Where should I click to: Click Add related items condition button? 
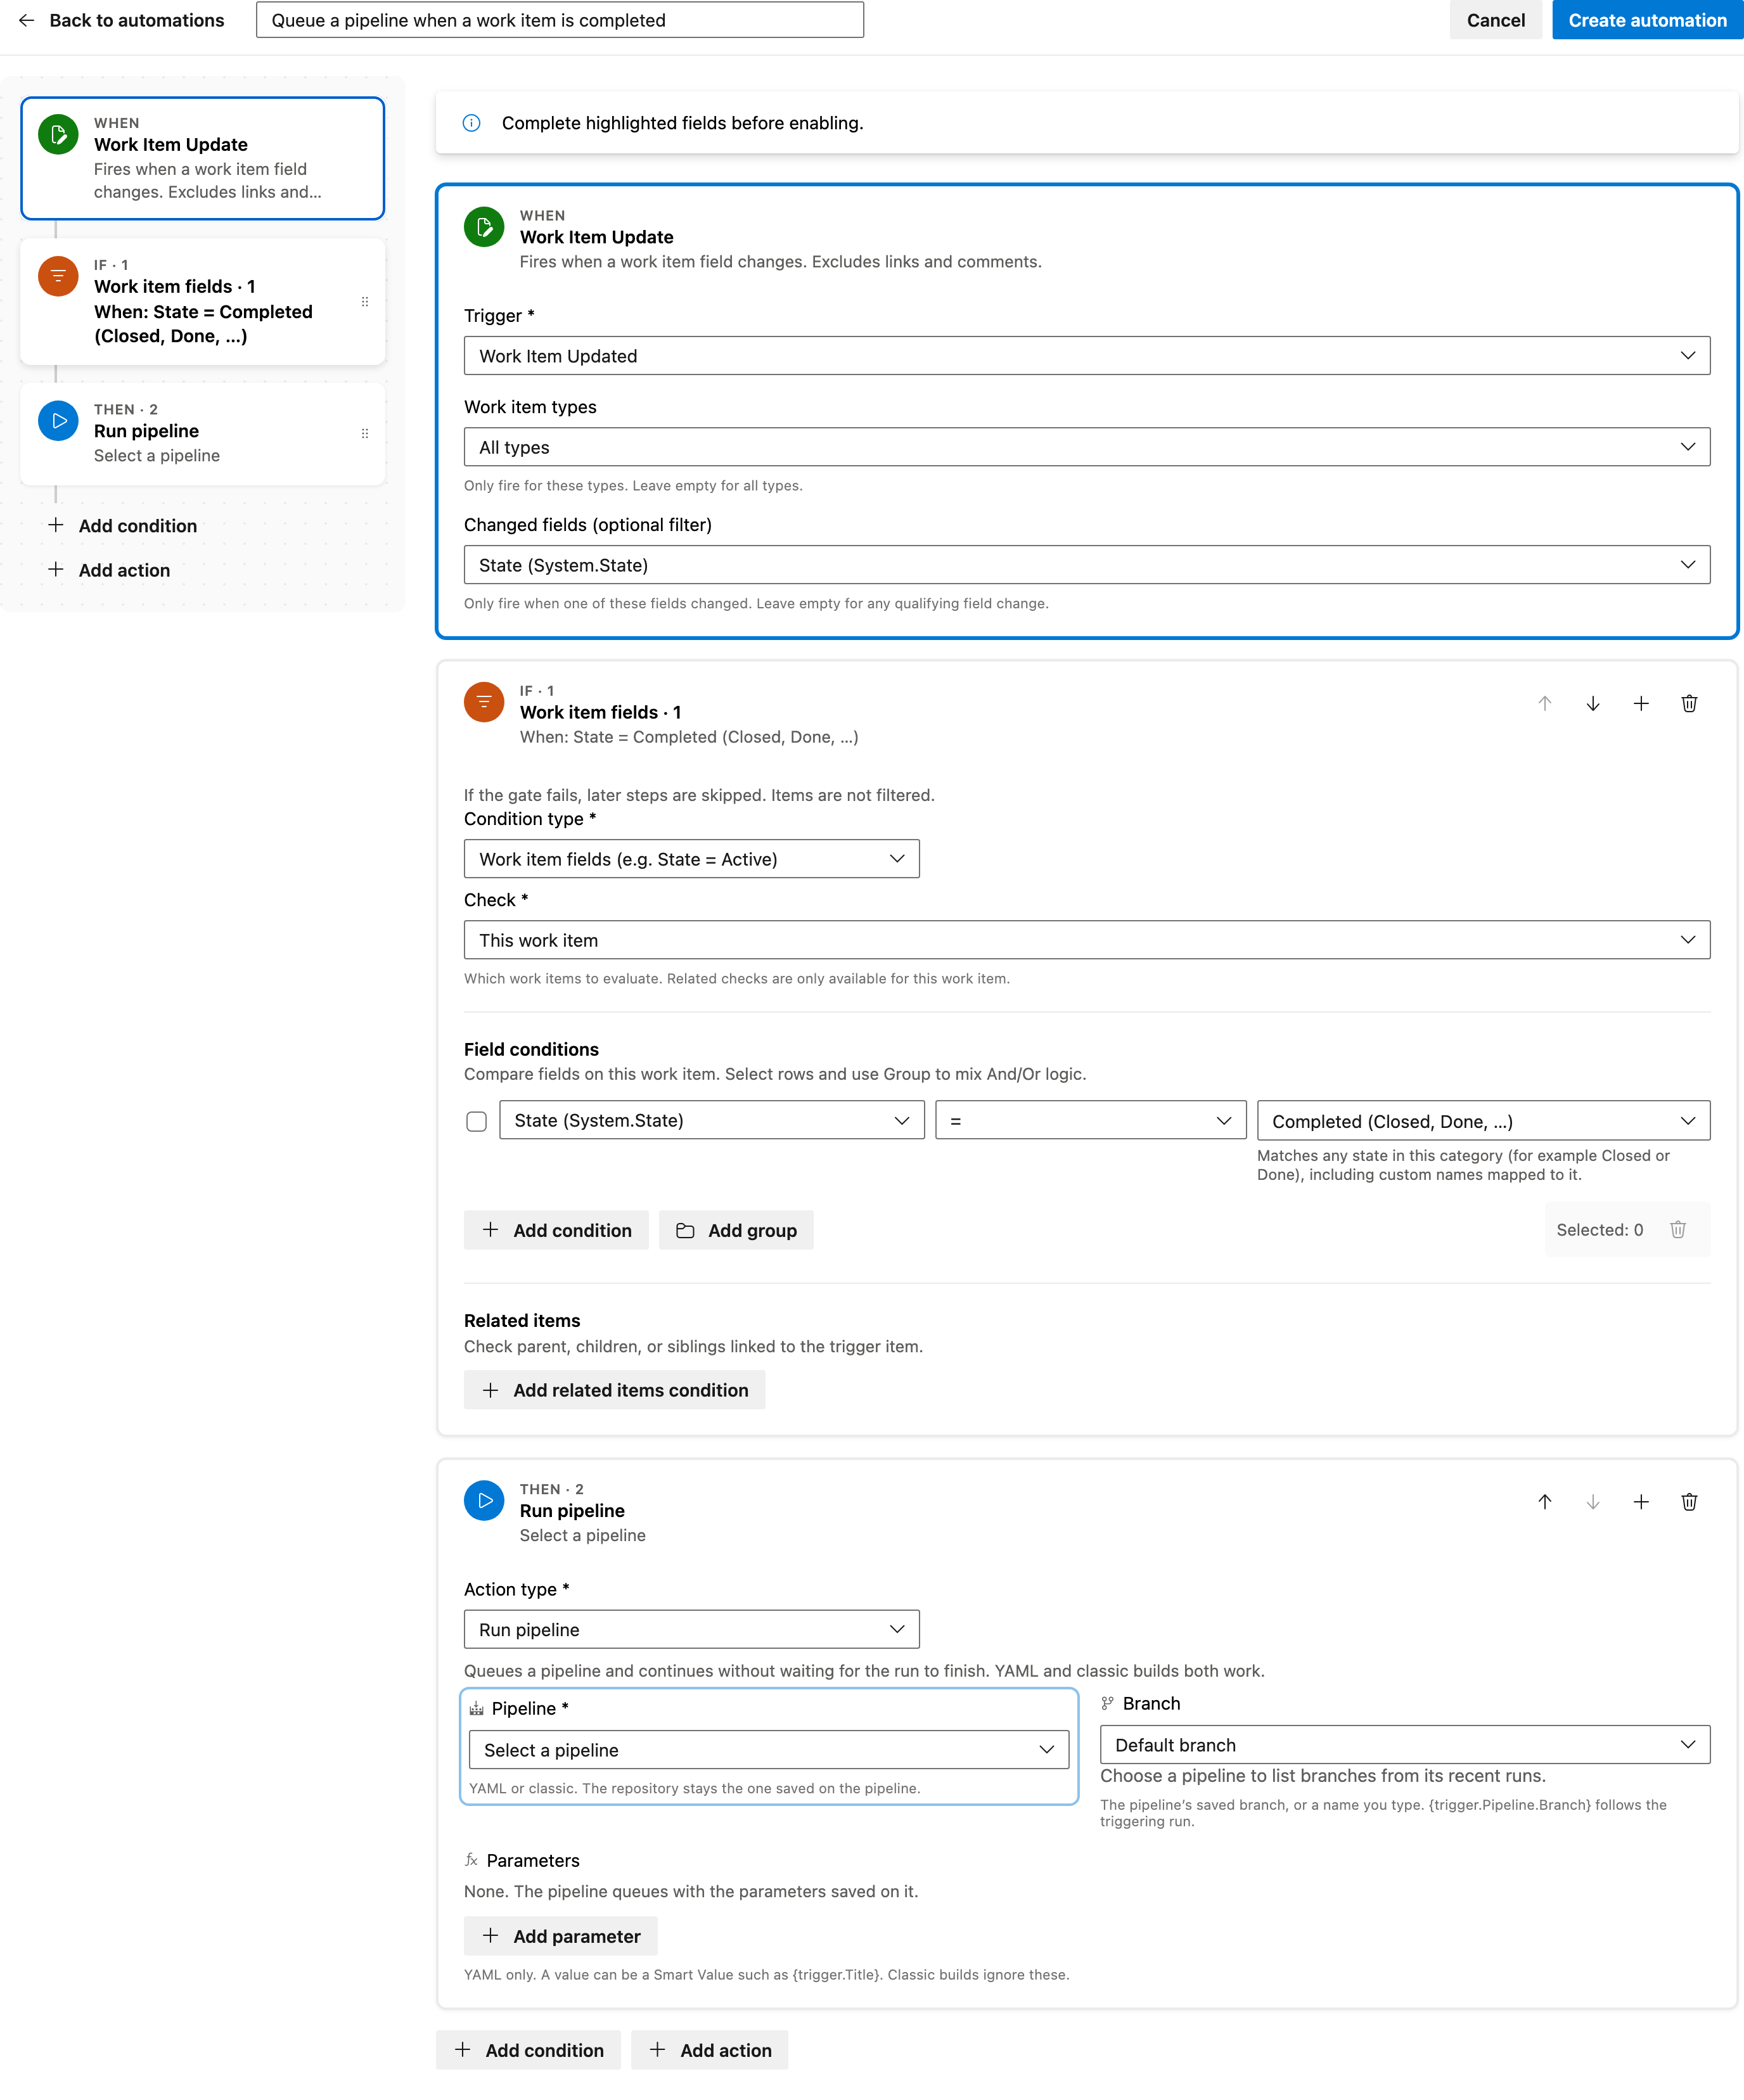click(615, 1390)
